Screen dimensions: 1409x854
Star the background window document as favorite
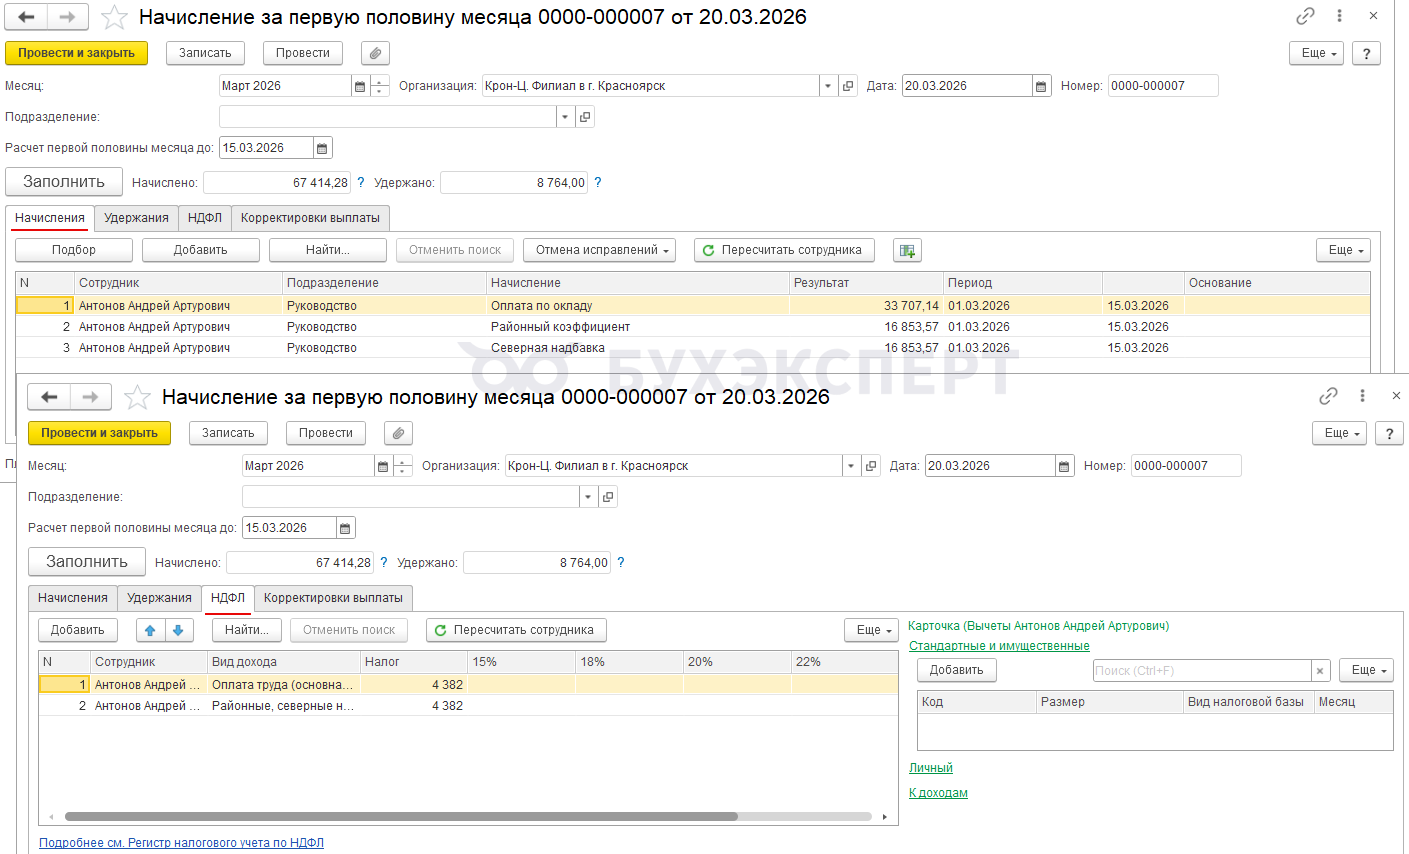[x=115, y=17]
